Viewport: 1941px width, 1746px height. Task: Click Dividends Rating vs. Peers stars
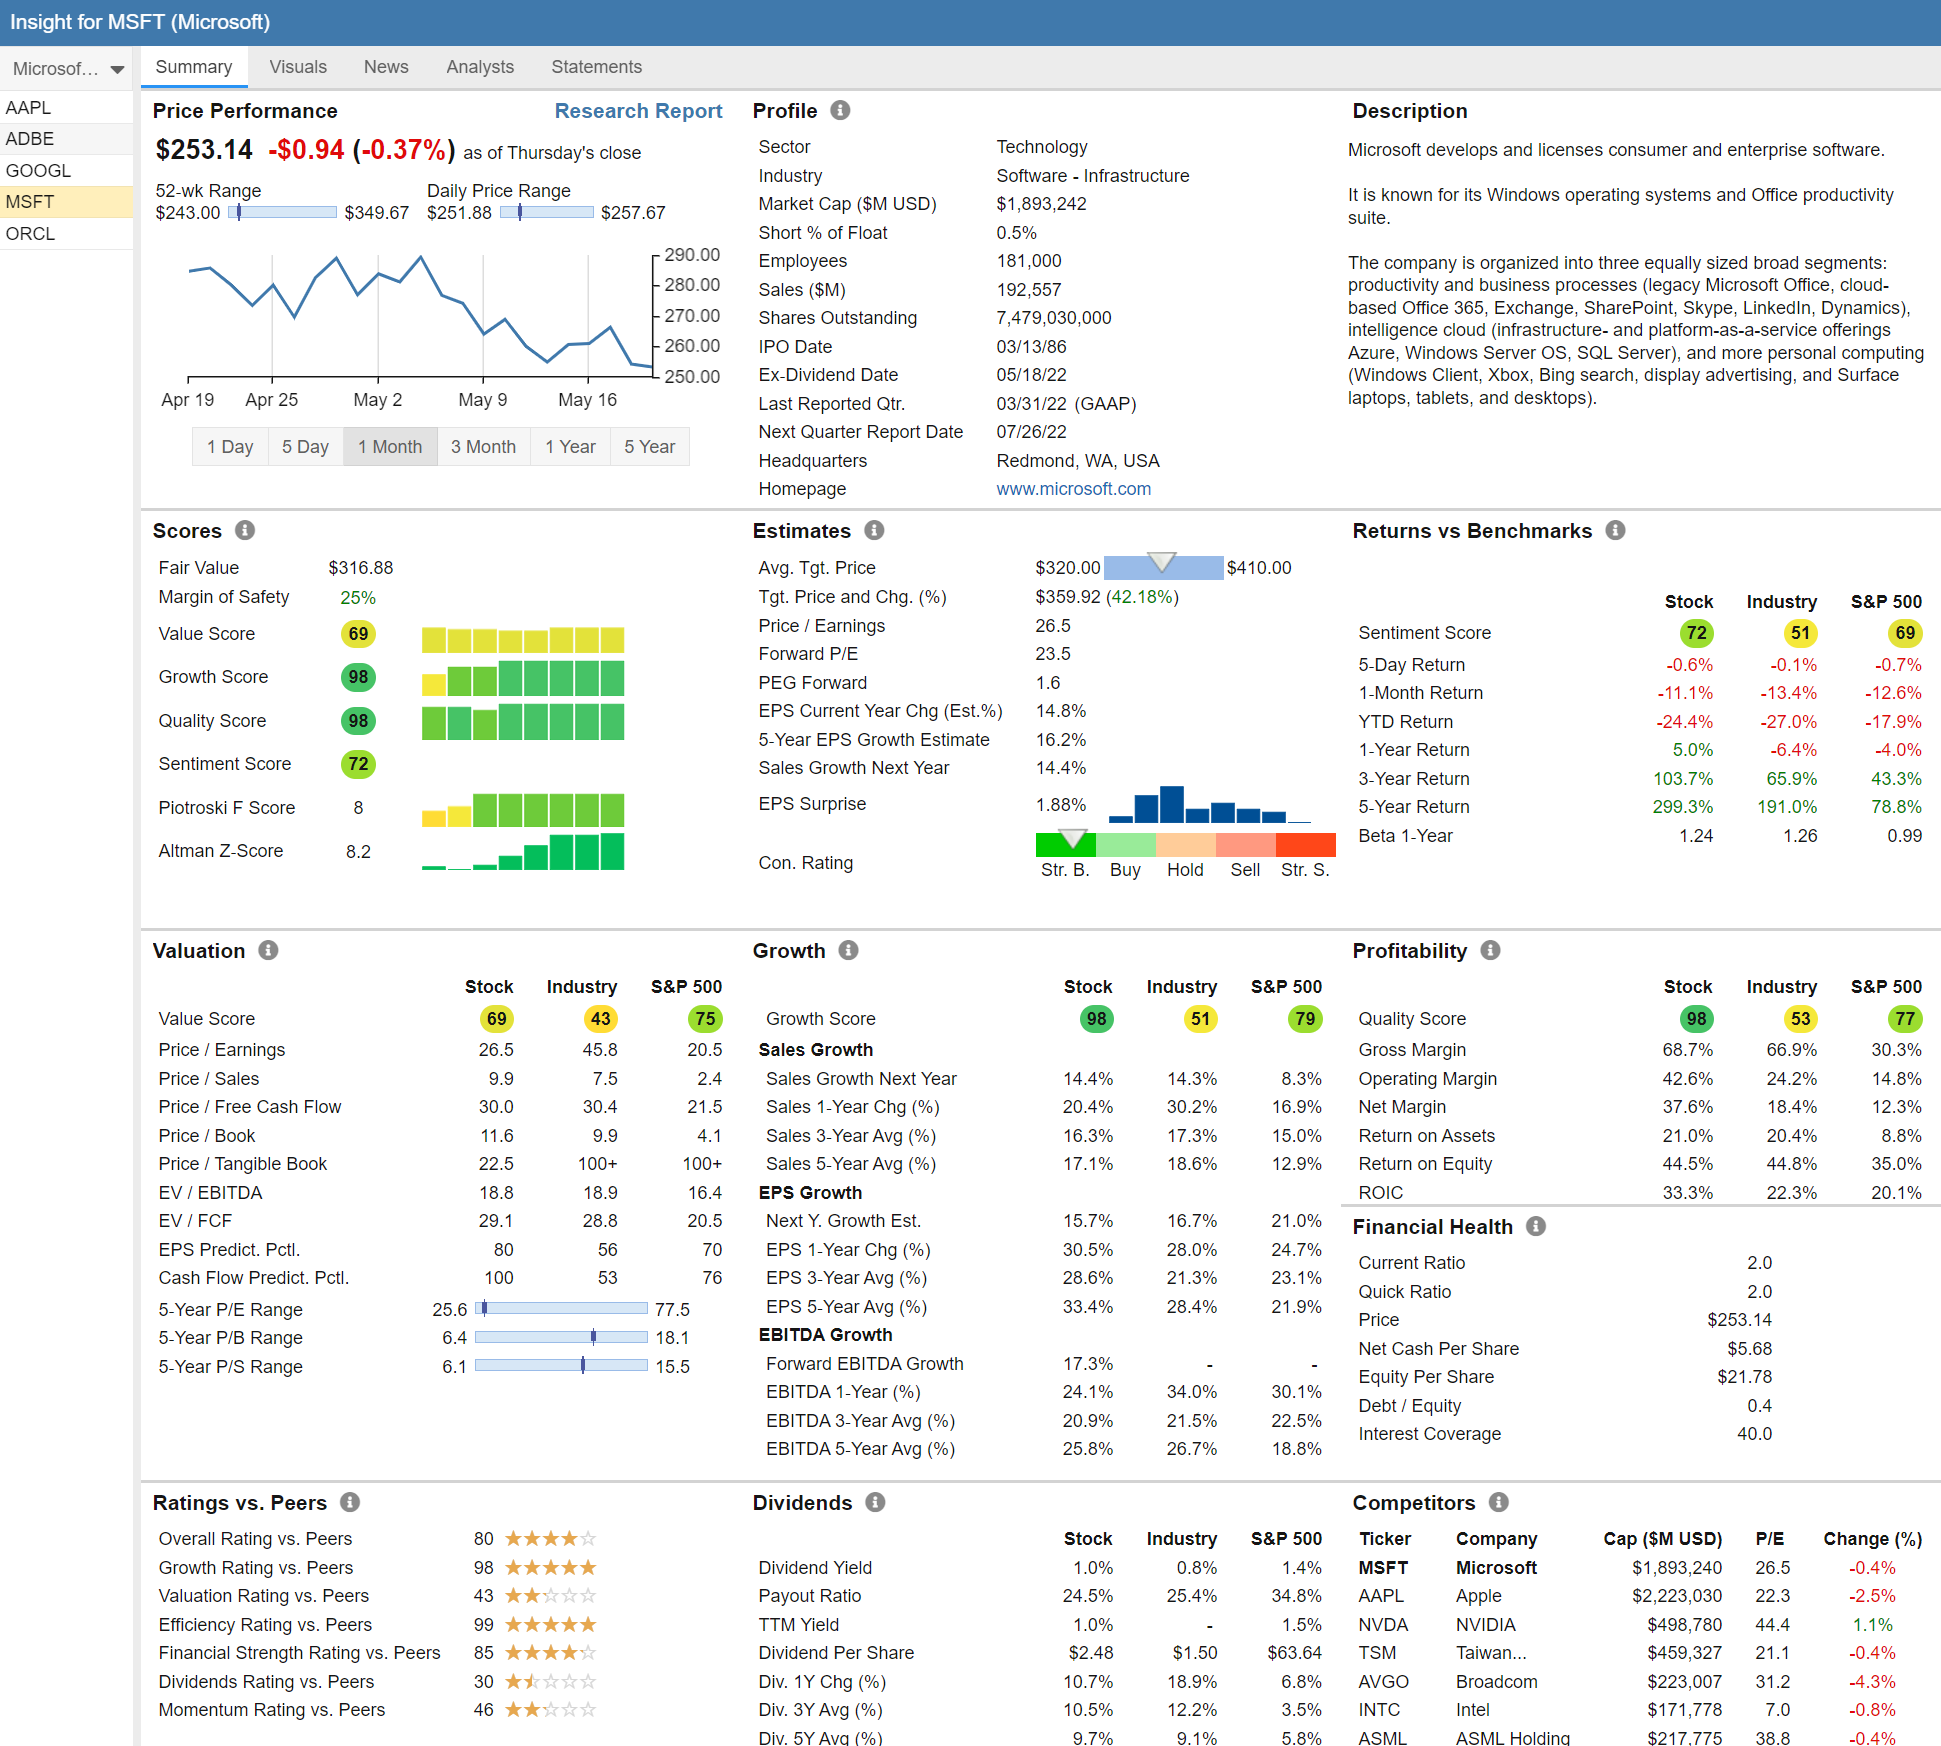tap(550, 1682)
